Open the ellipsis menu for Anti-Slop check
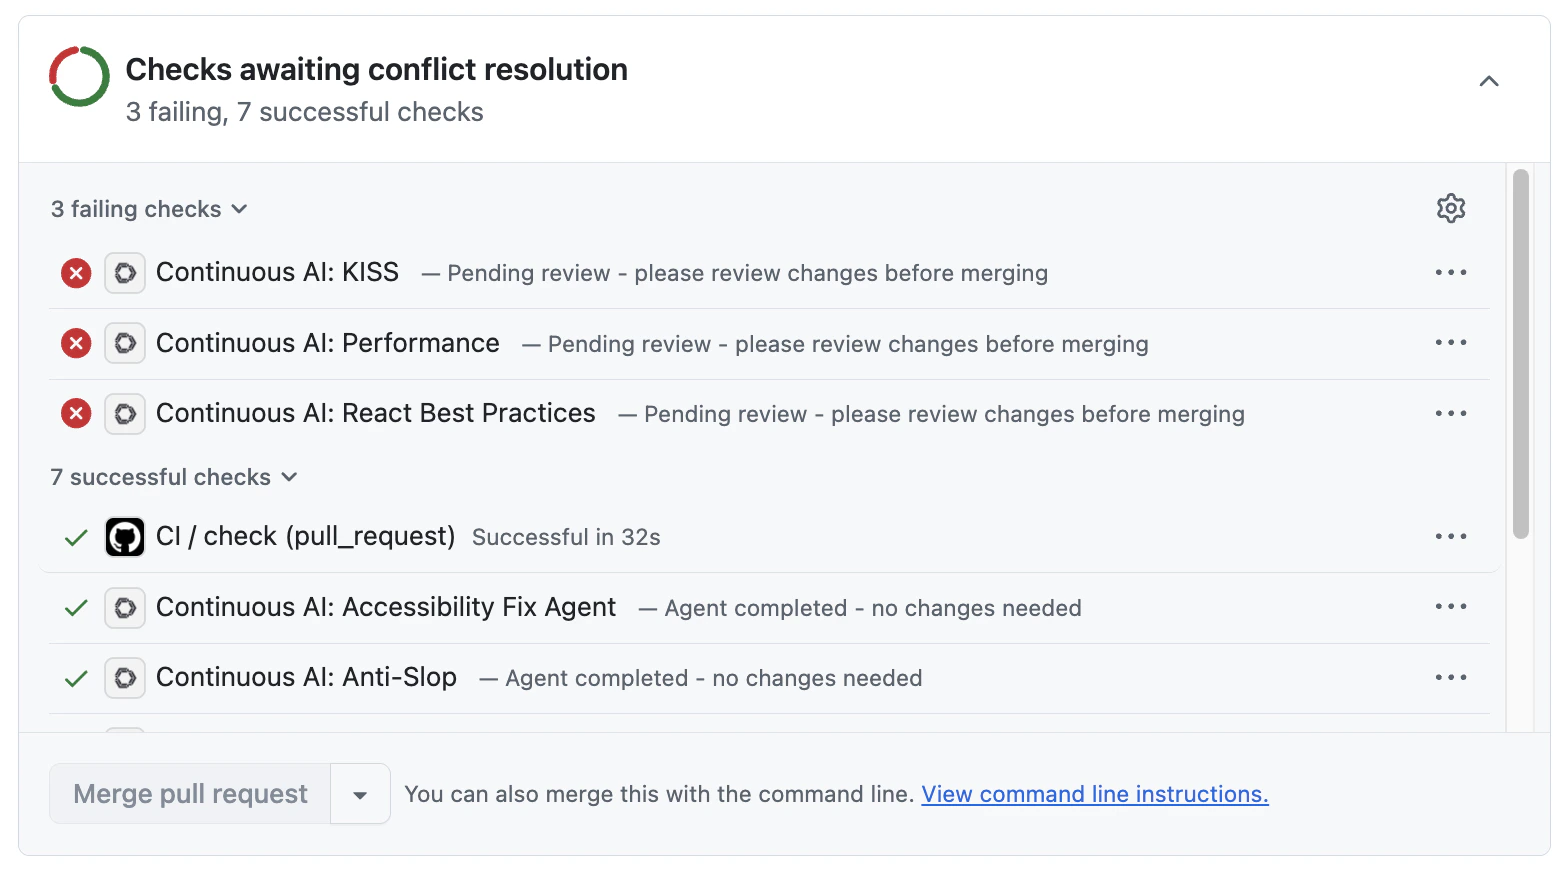The width and height of the screenshot is (1568, 870). [1451, 677]
